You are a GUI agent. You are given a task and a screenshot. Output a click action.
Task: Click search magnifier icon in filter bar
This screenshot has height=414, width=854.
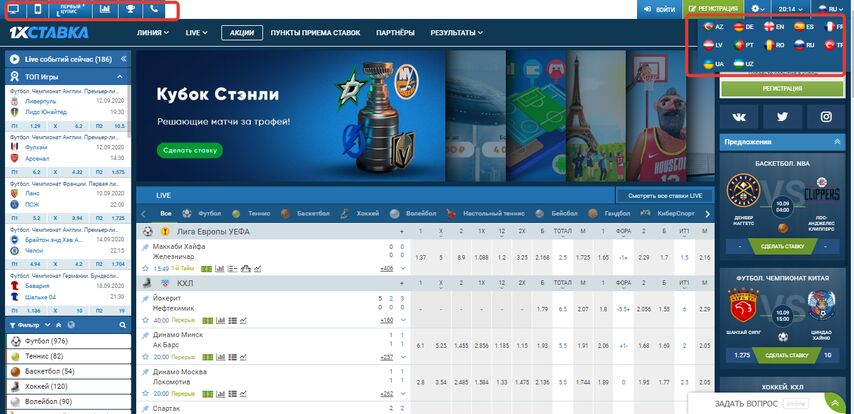pyautogui.click(x=123, y=325)
